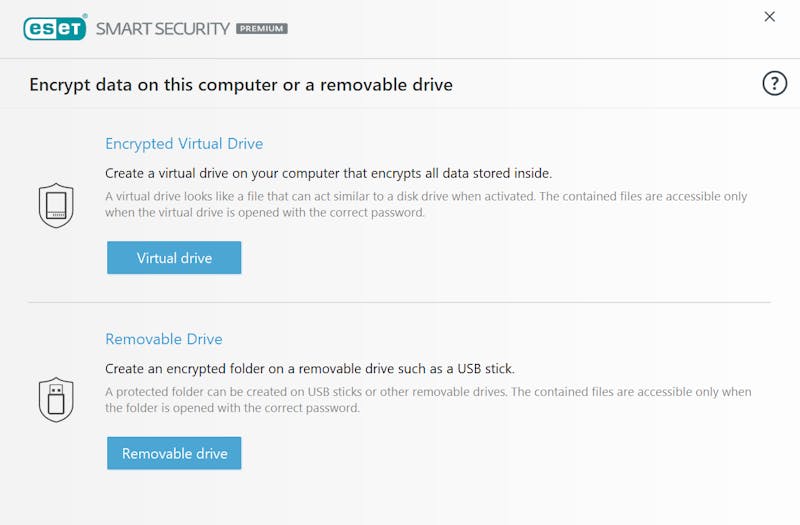The image size is (800, 525).
Task: Click the ESET logo
Action: 55,29
